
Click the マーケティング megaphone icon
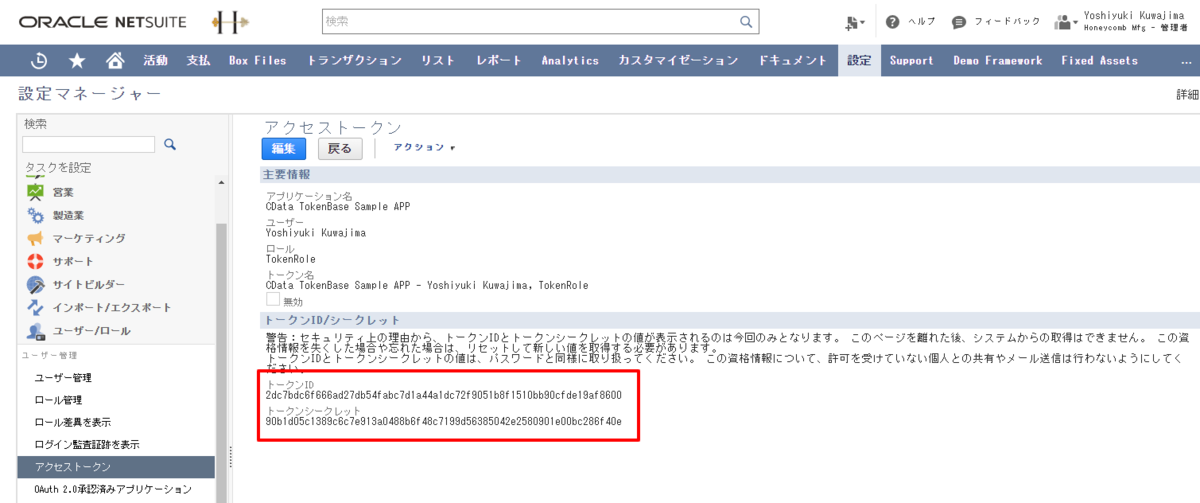click(36, 238)
